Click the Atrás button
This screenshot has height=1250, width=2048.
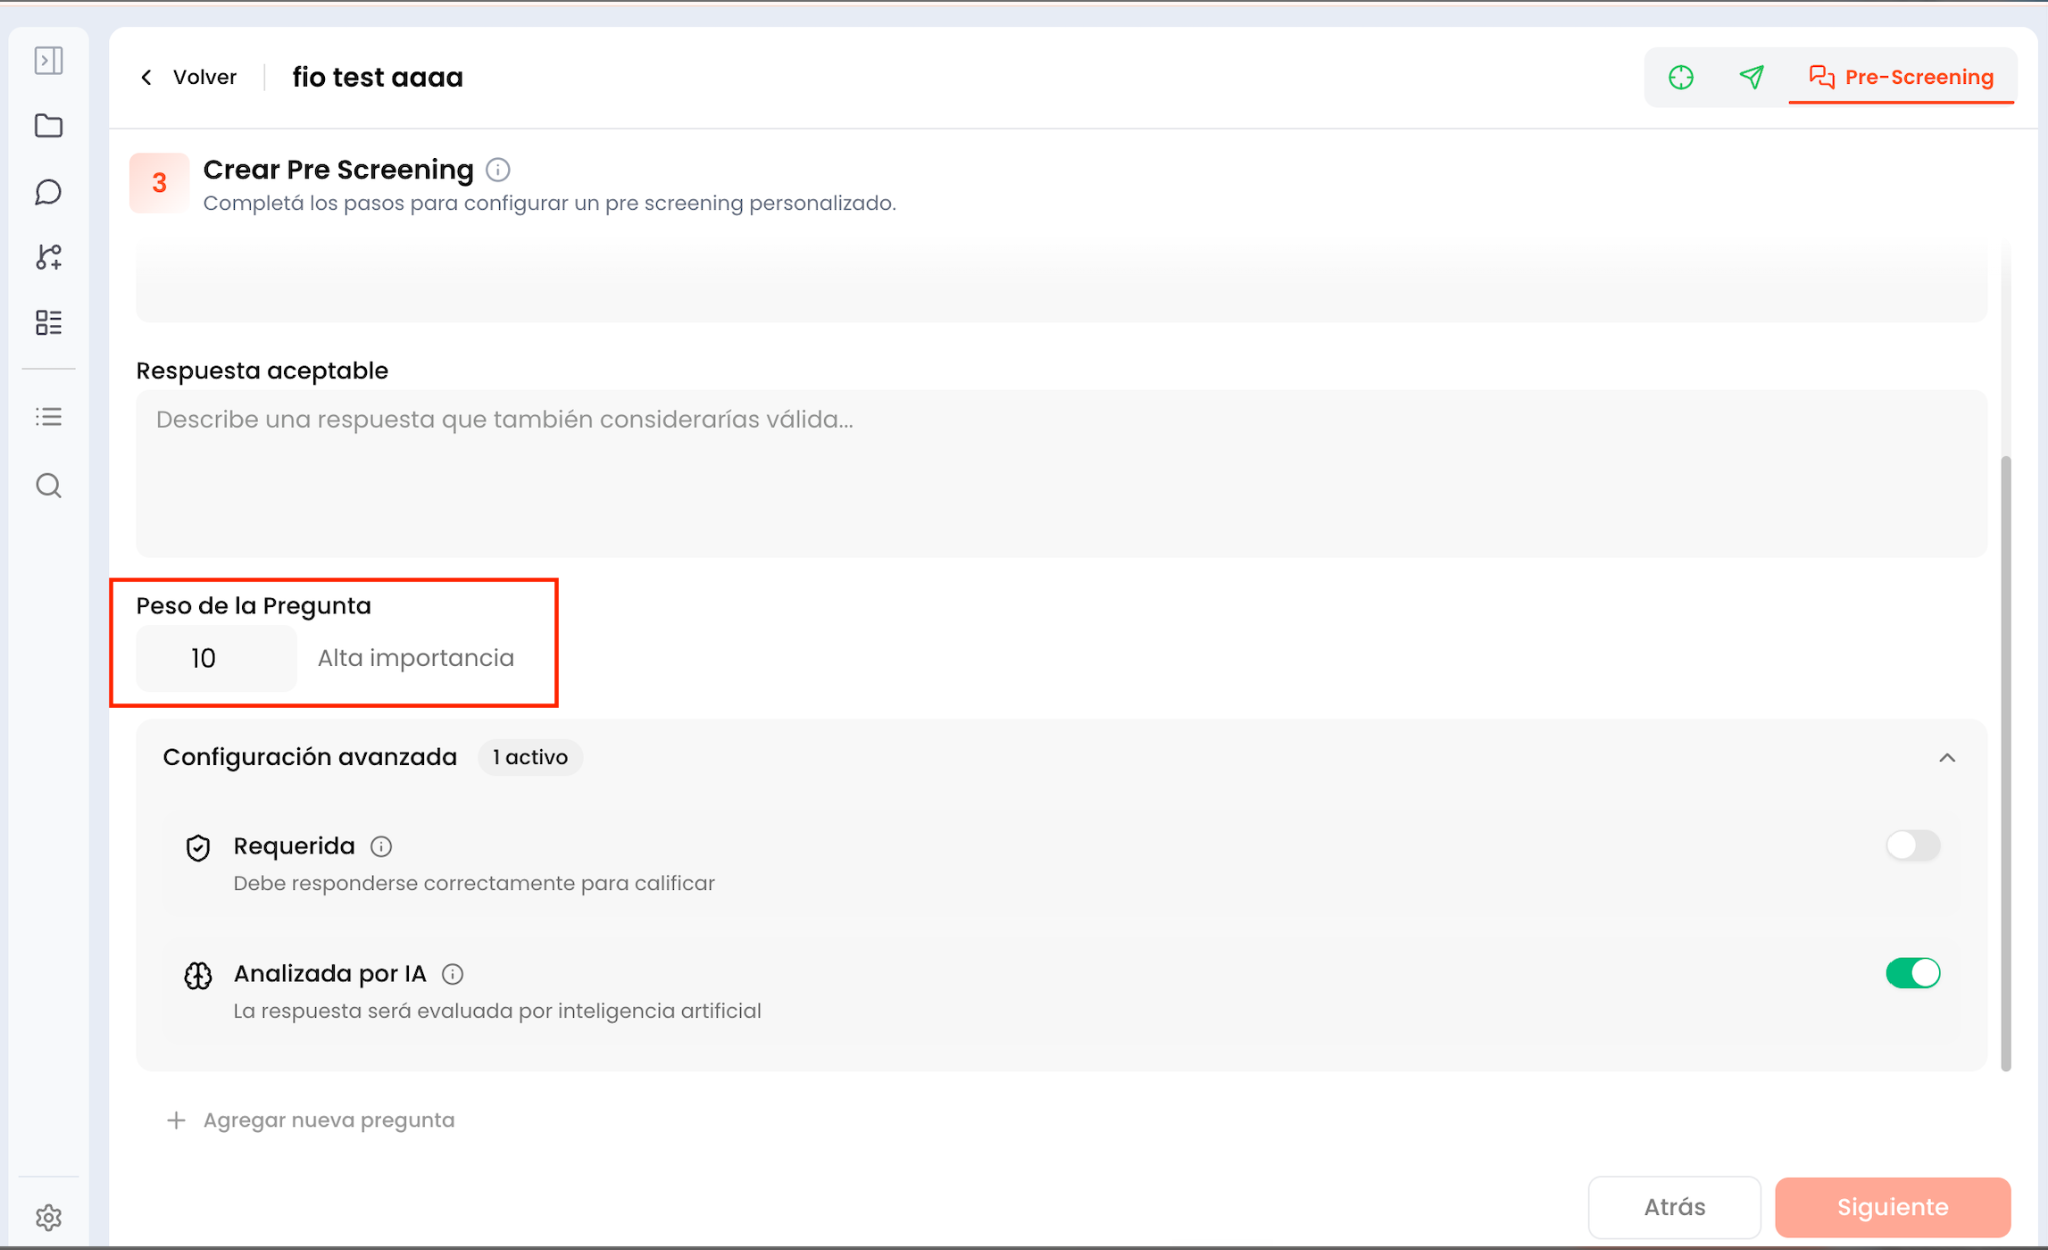(1674, 1207)
